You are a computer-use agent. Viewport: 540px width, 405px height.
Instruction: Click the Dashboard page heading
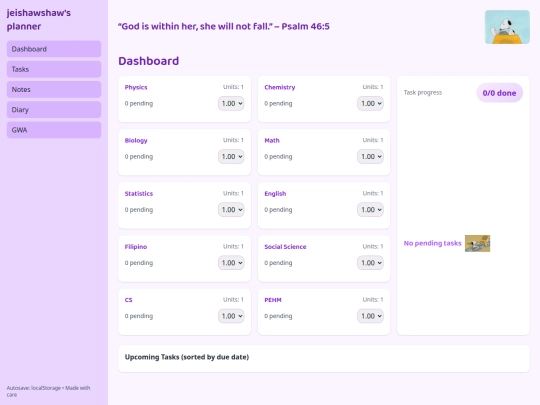(148, 61)
